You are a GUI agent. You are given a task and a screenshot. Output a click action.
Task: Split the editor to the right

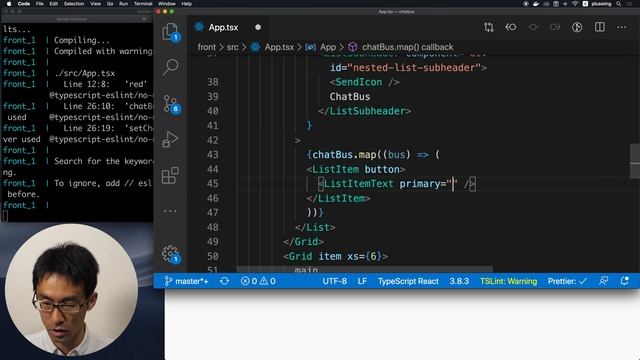click(x=600, y=27)
